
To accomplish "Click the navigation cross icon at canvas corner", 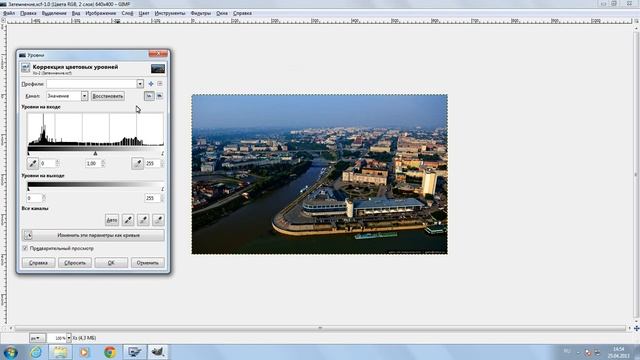I will pos(636,328).
